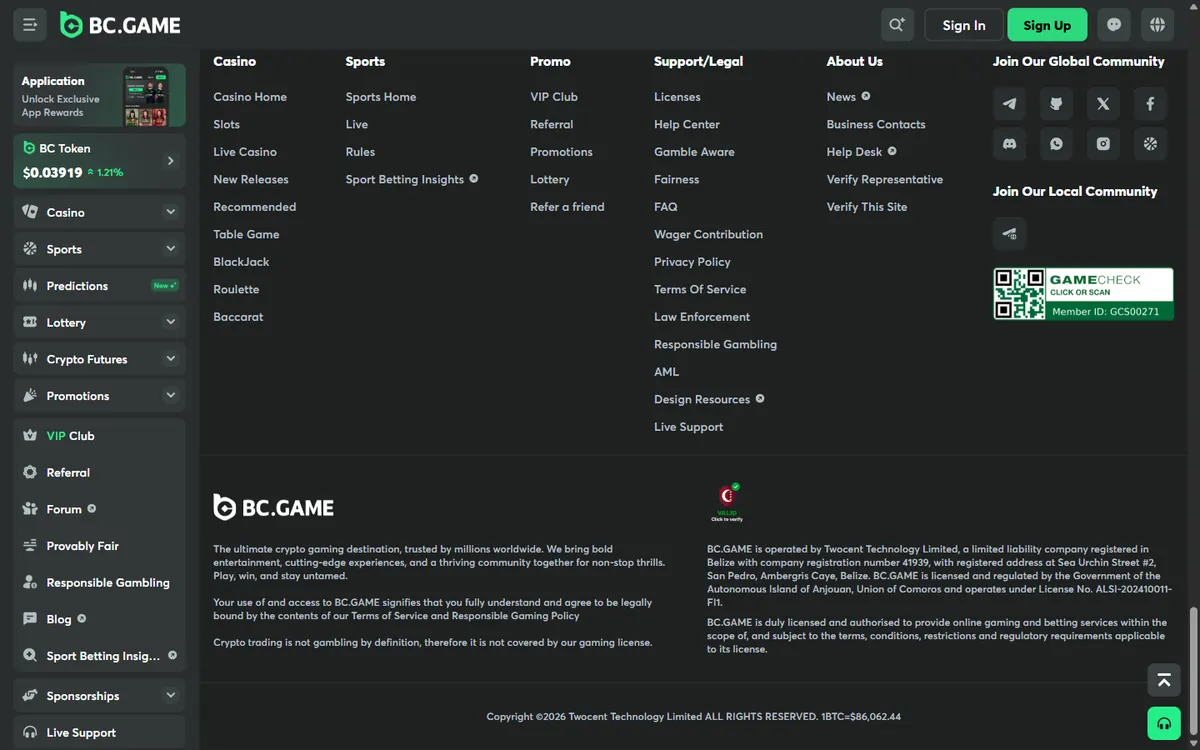Open the Design Resources external link

point(709,399)
